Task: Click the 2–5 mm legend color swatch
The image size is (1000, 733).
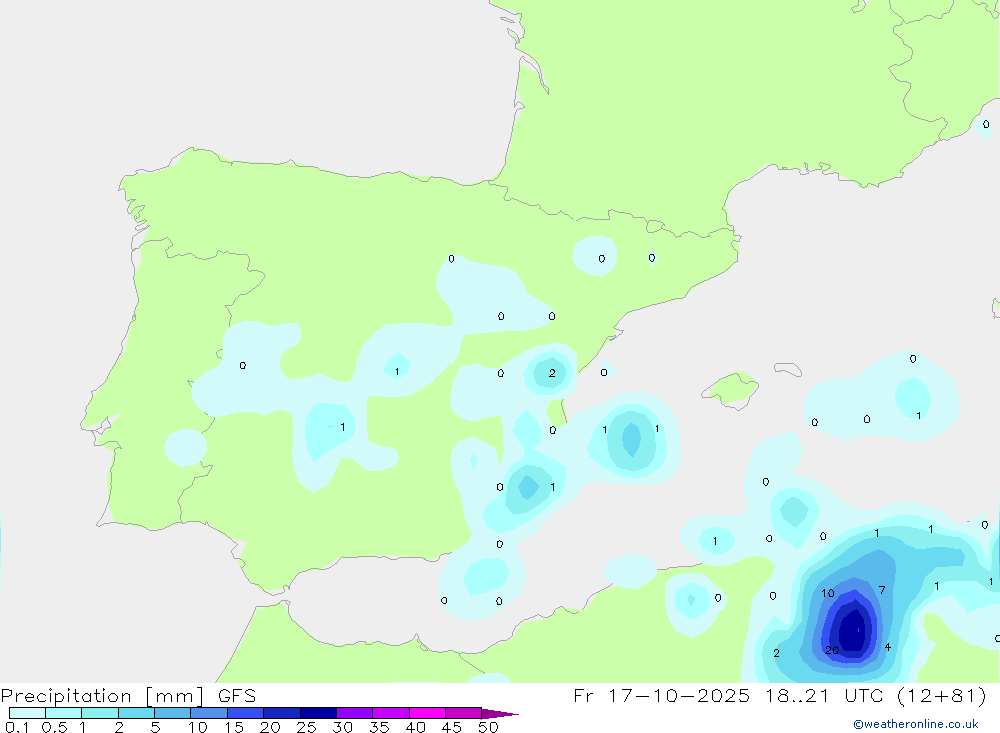Action: coord(136,713)
